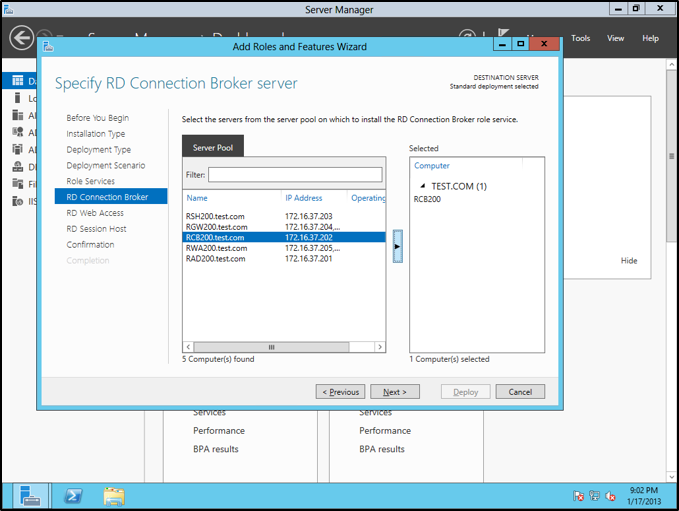
Task: Click inside the Filter text field
Action: pyautogui.click(x=295, y=175)
